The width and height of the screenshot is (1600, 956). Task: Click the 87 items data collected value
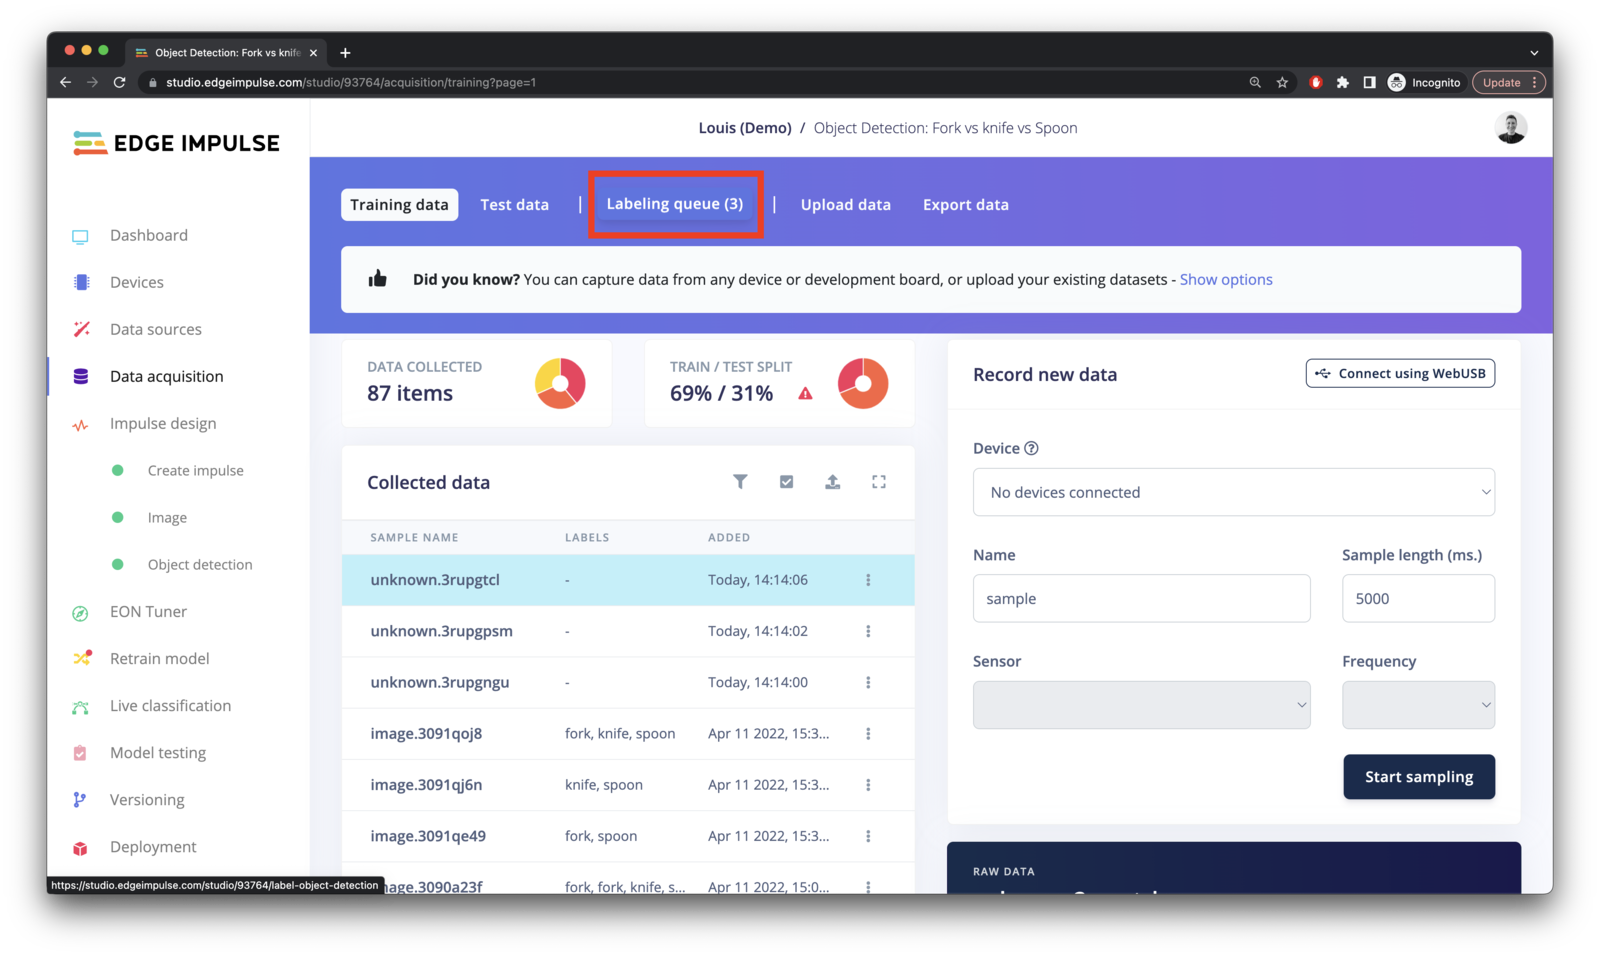tap(410, 393)
